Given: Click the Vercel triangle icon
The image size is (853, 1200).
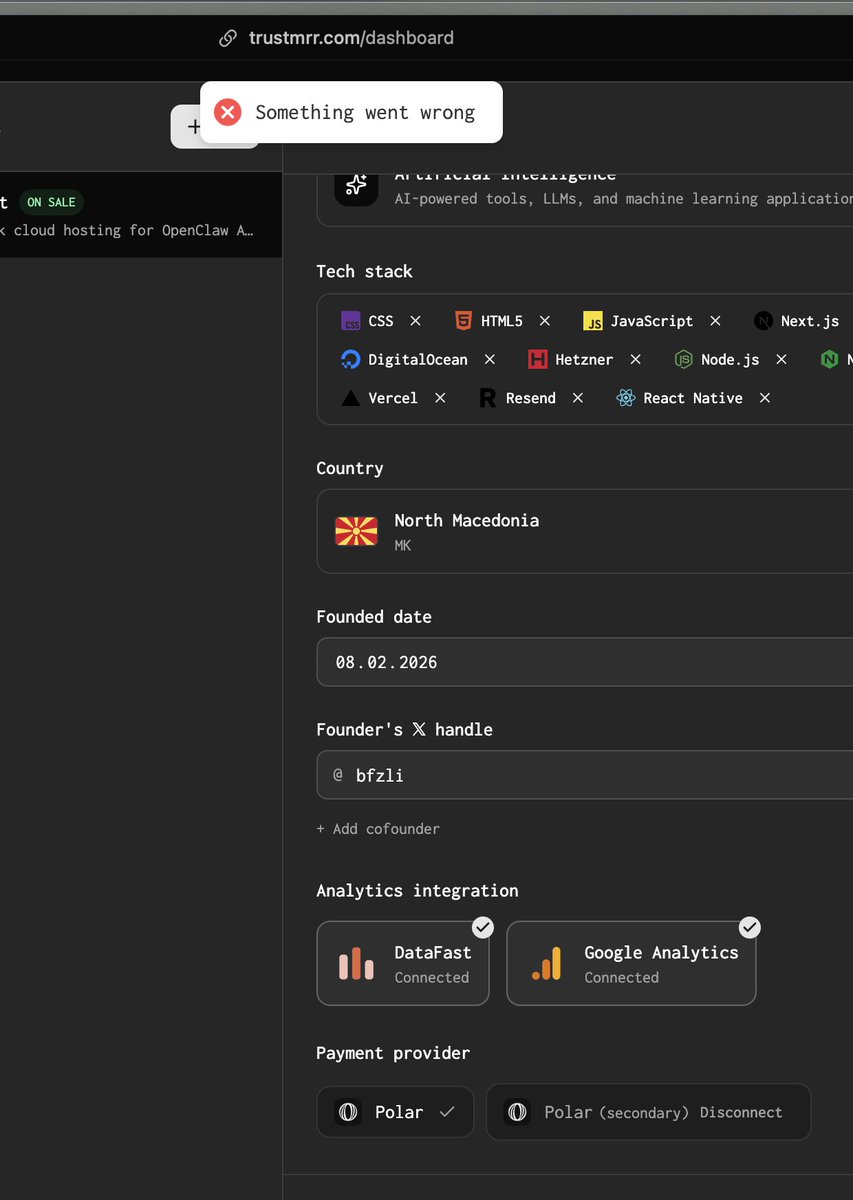Looking at the screenshot, I should 351,398.
